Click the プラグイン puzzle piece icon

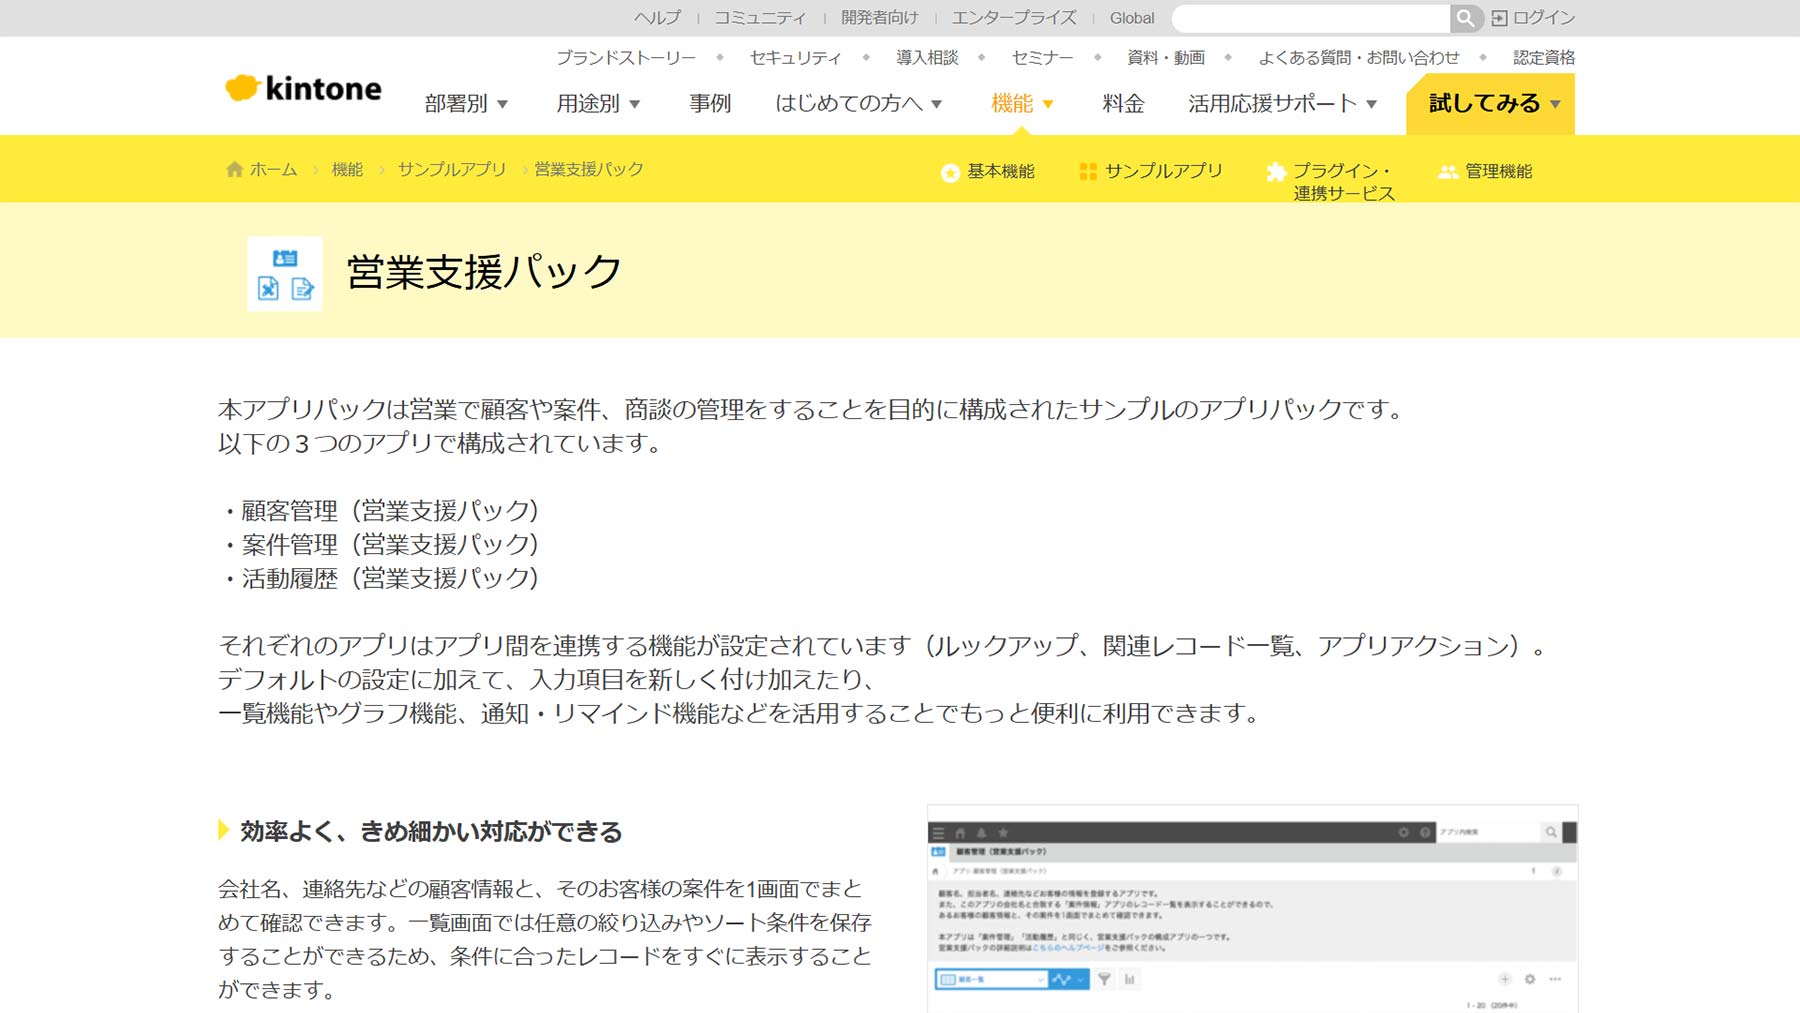(1276, 171)
